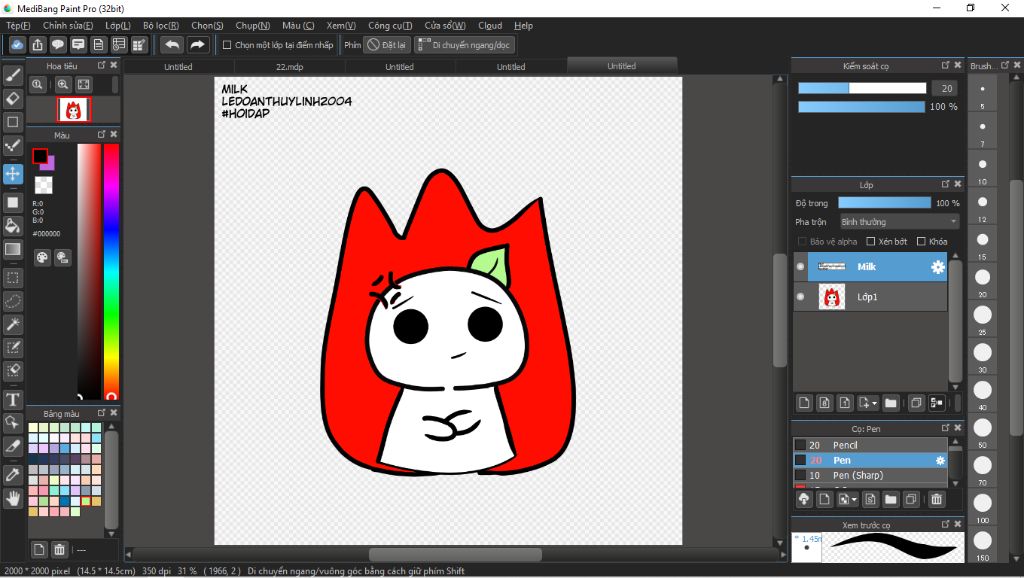Open Pen brush settings gear
Viewport: 1024px width, 578px height.
coord(940,460)
